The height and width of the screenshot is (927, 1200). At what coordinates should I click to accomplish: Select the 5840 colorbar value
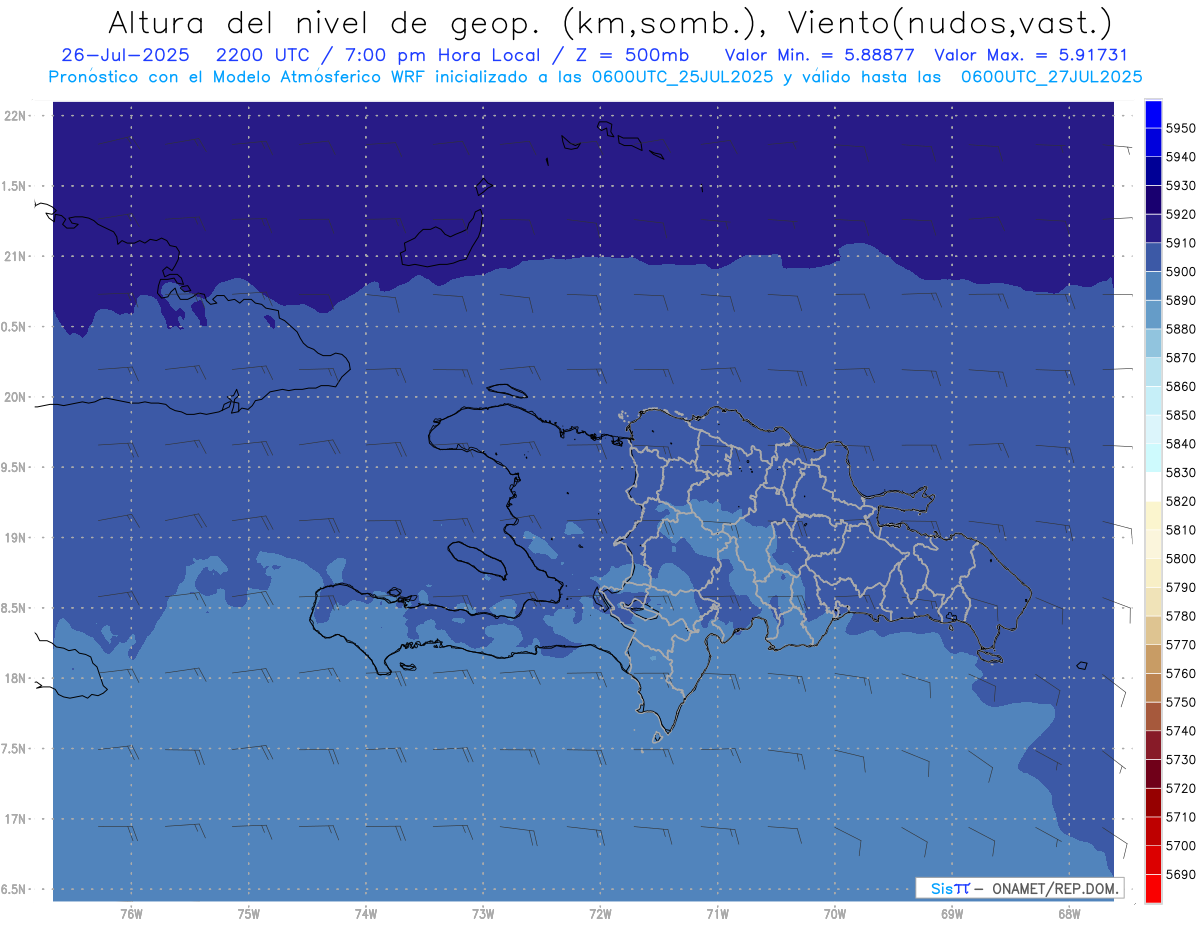(1181, 444)
